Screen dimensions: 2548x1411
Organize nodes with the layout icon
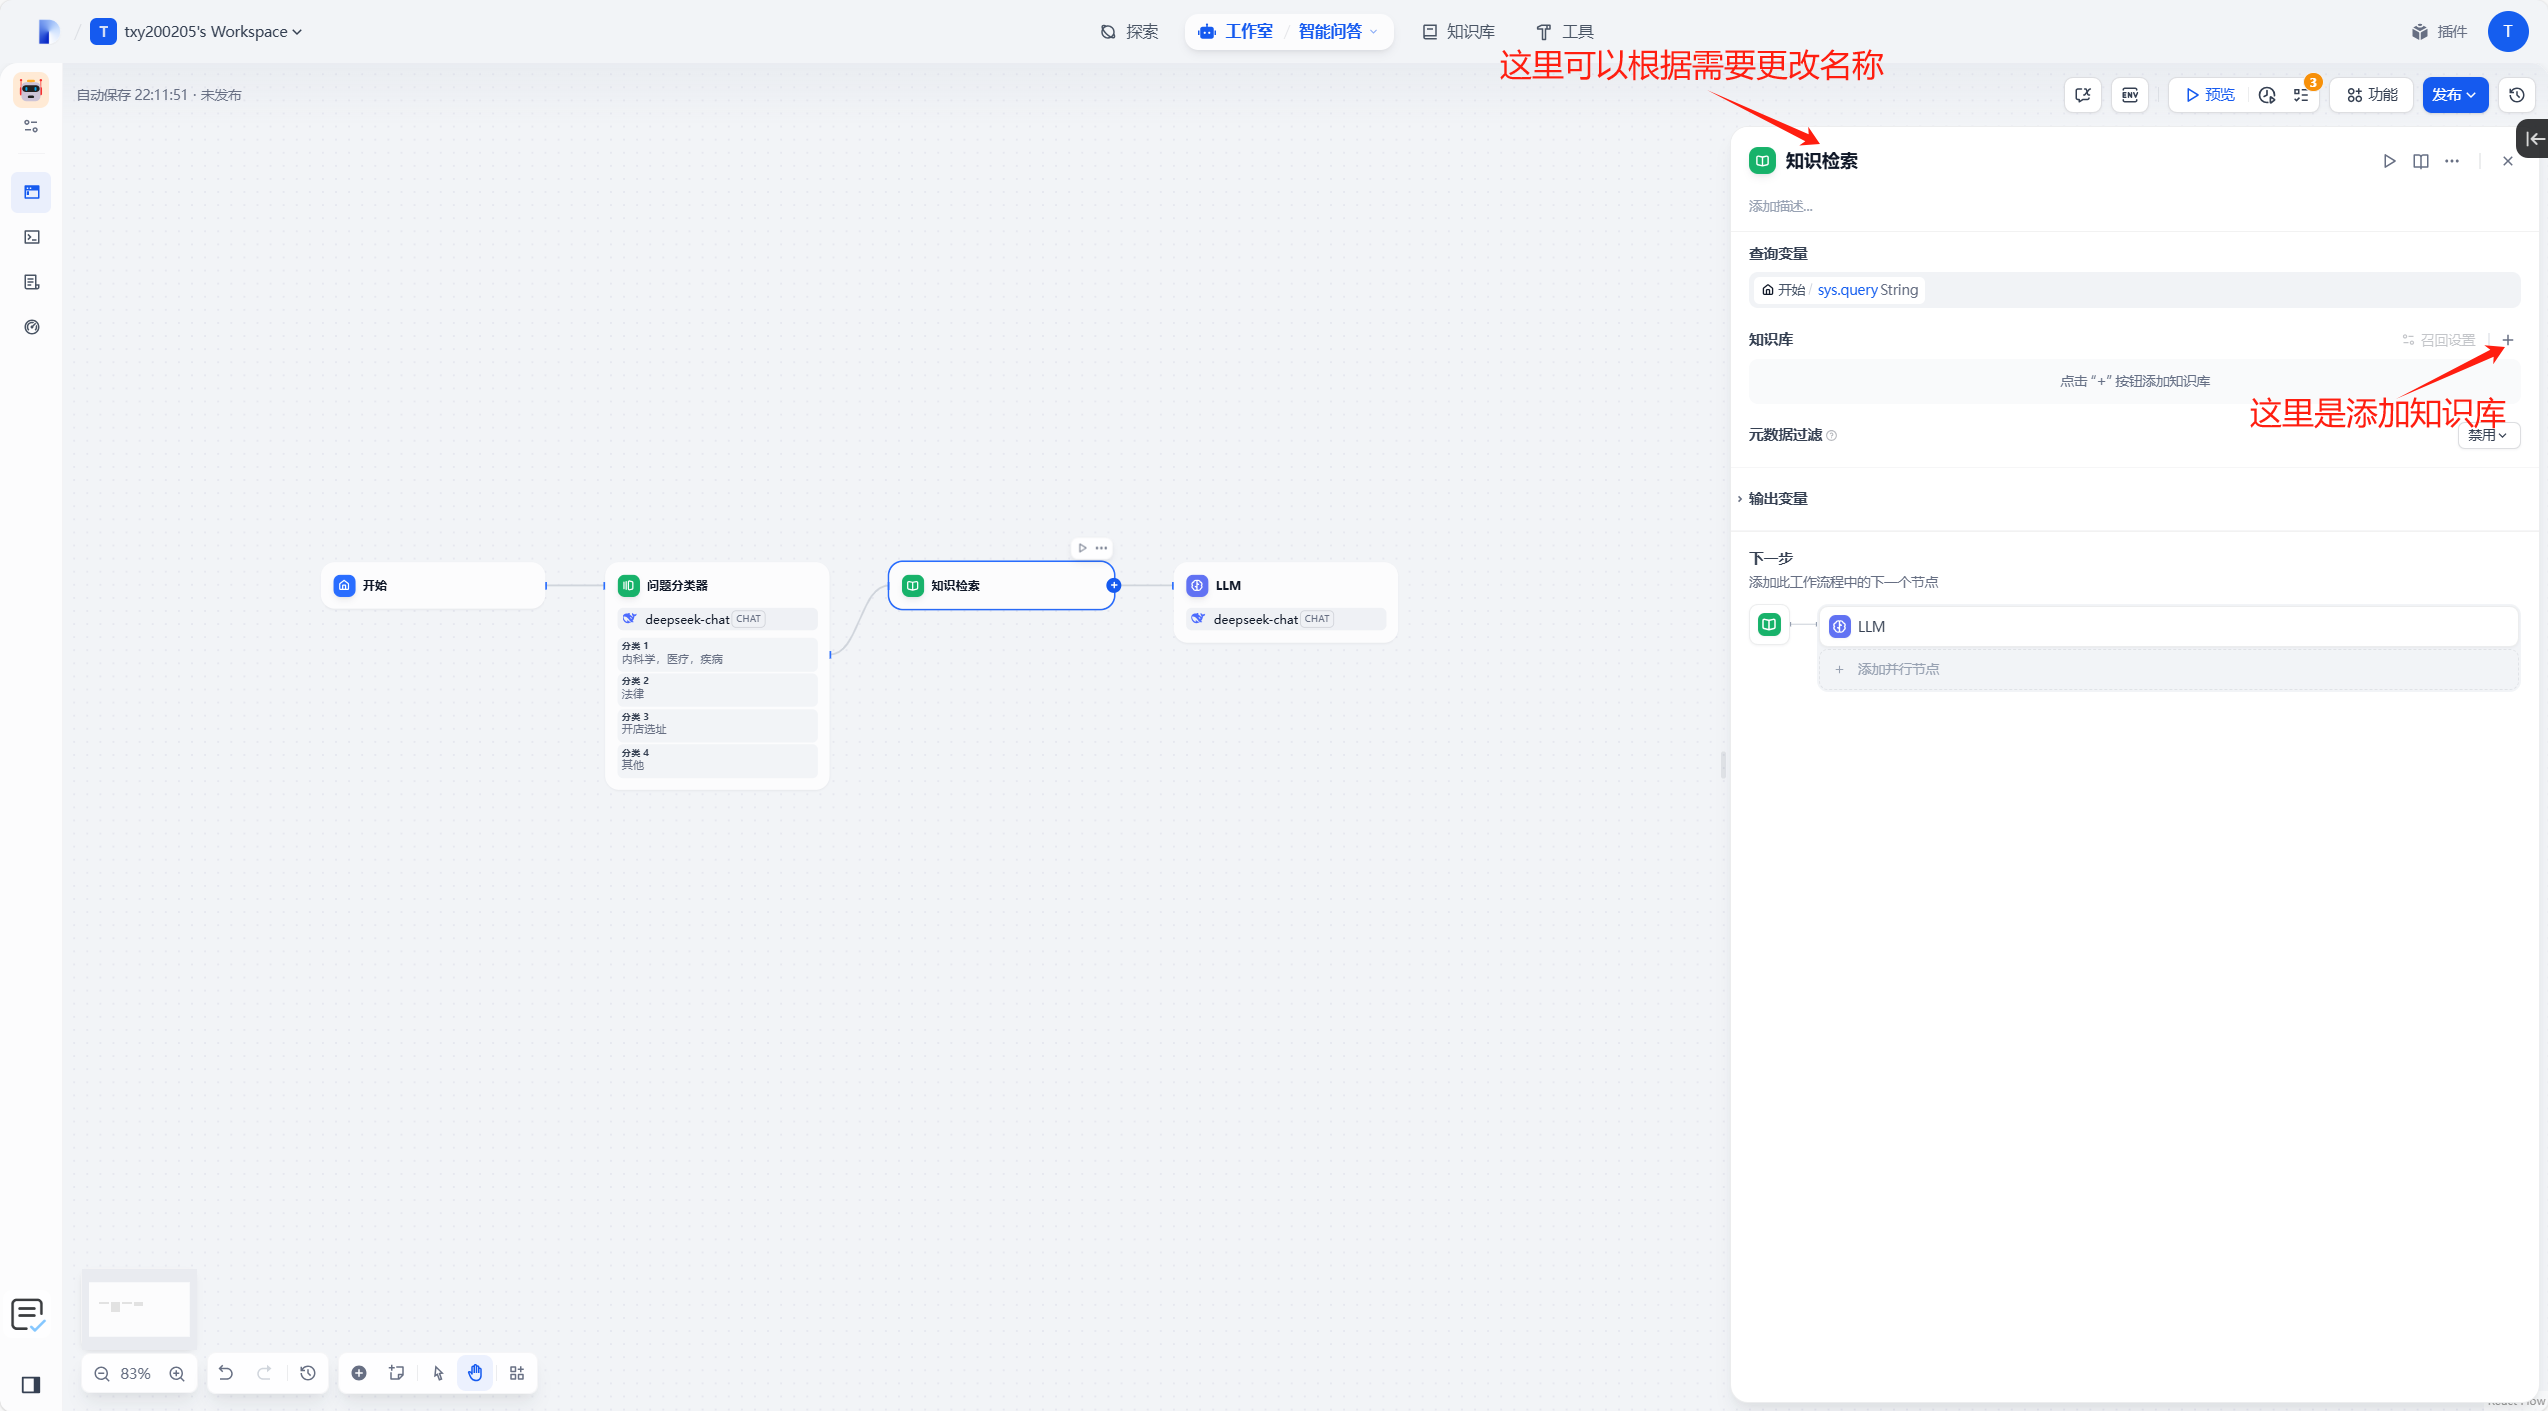tap(517, 1373)
